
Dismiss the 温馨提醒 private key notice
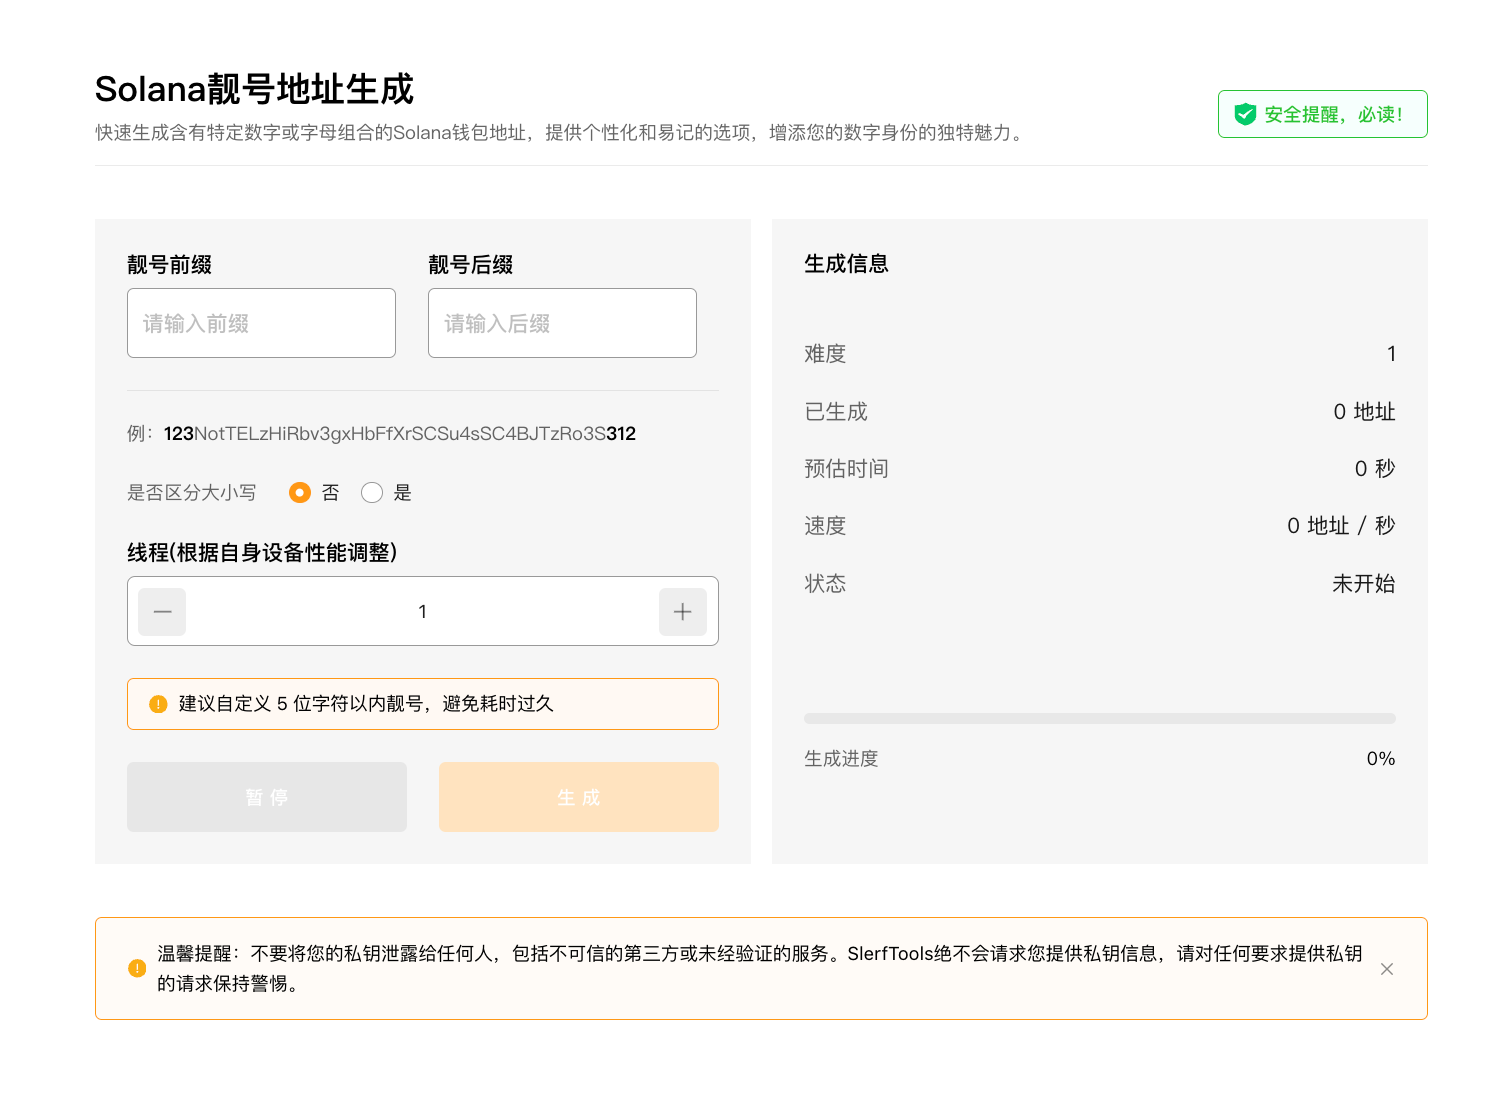(x=1387, y=969)
